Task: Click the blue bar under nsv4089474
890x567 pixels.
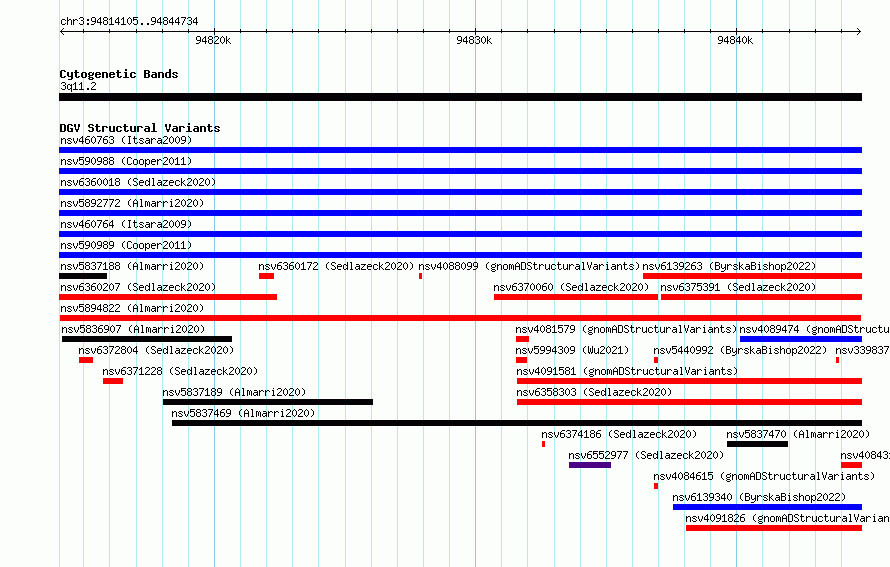Action: pyautogui.click(x=801, y=339)
